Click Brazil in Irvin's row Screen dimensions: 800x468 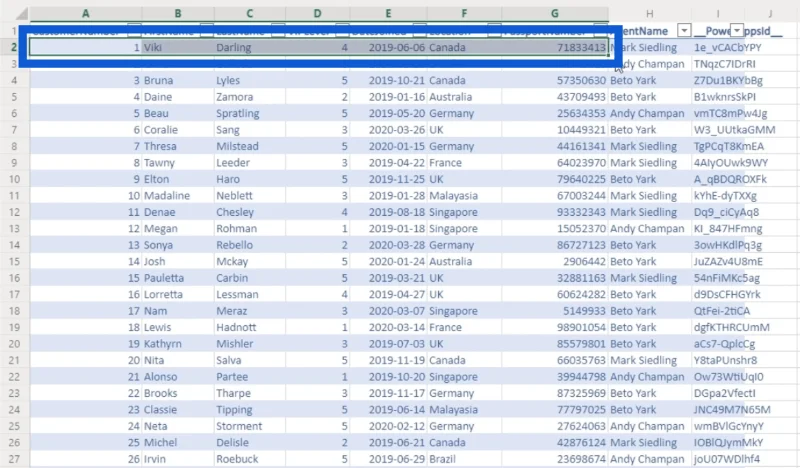(464, 459)
